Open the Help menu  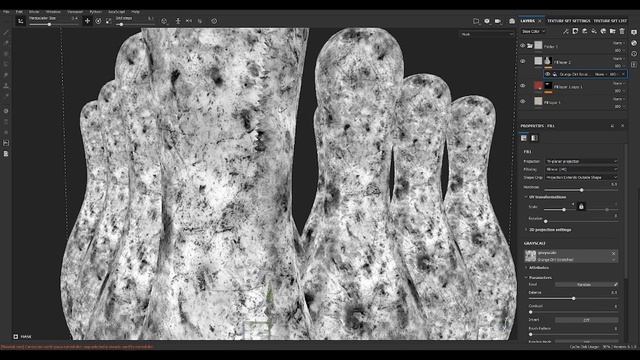tap(136, 12)
